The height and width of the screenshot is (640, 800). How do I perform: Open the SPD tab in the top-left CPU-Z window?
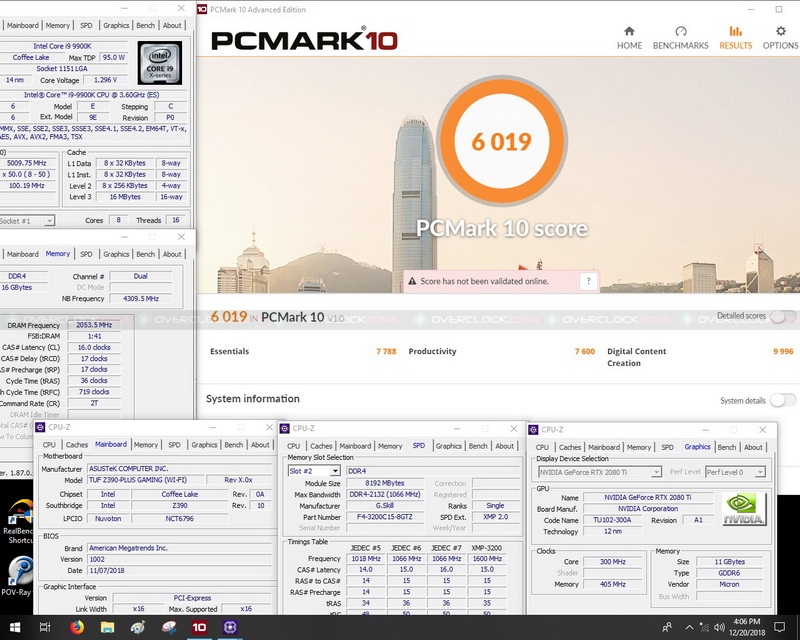pyautogui.click(x=86, y=25)
